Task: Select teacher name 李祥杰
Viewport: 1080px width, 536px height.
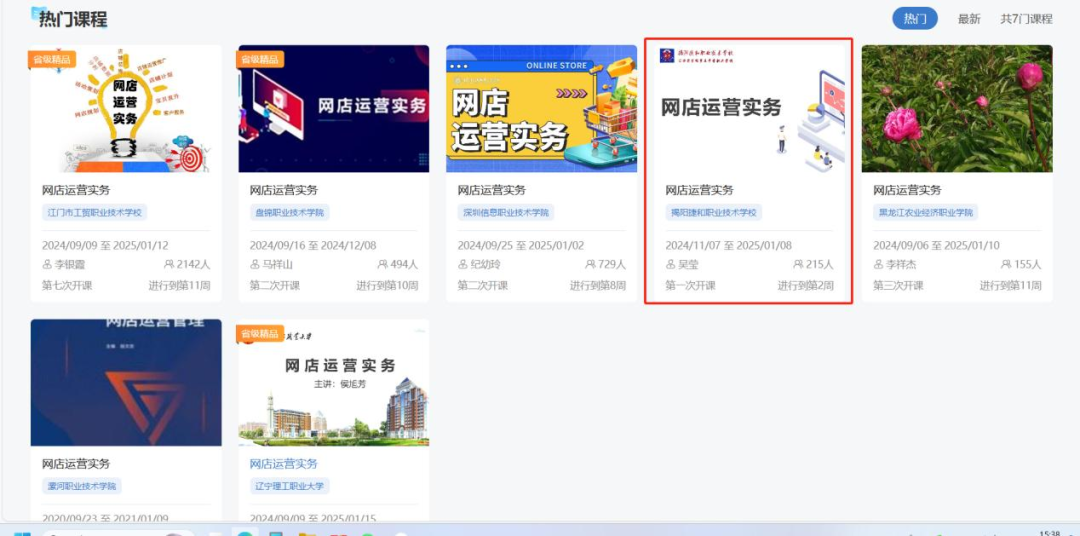Action: click(x=901, y=265)
